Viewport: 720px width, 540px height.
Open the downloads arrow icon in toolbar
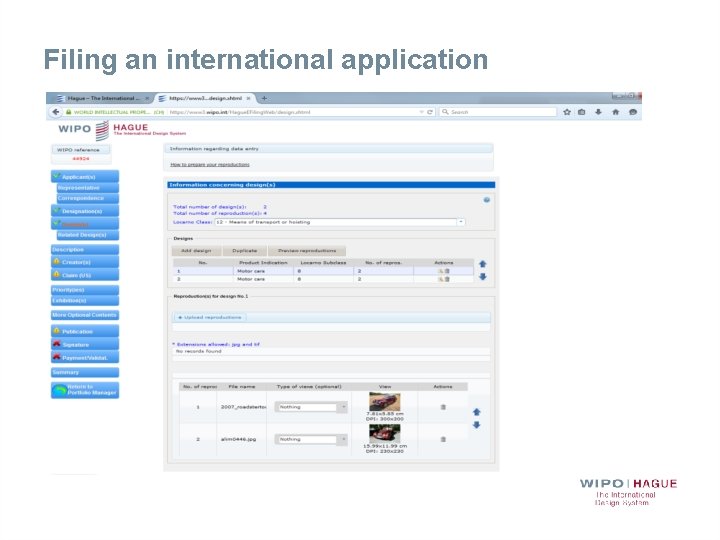(598, 112)
